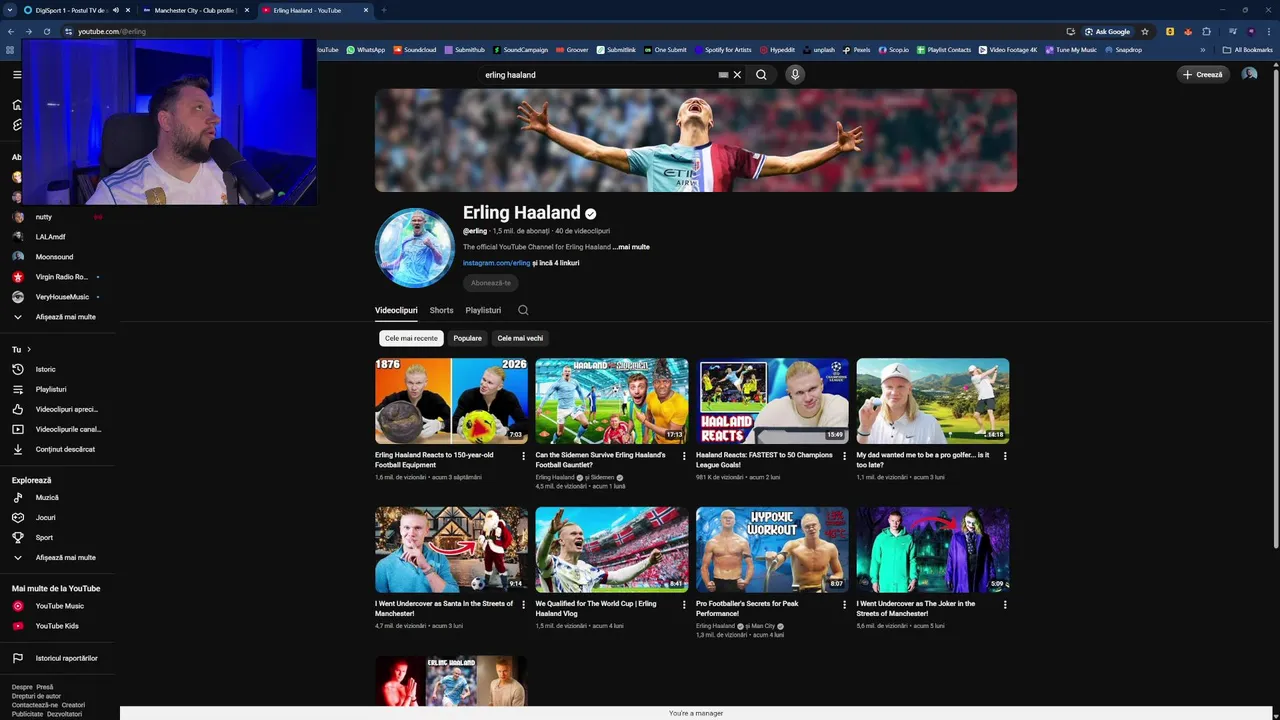The height and width of the screenshot is (720, 1280).
Task: Open the account avatar menu in YouTube header
Action: point(1249,74)
